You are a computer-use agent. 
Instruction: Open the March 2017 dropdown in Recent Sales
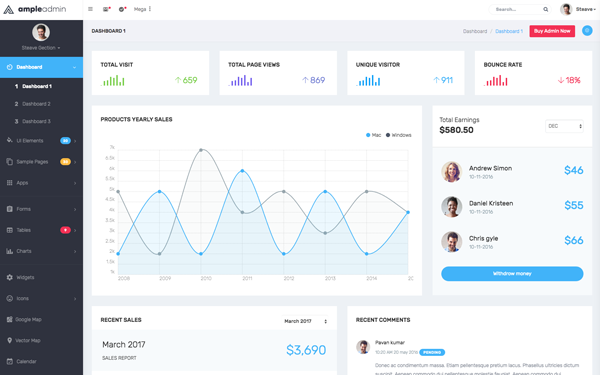pos(305,321)
